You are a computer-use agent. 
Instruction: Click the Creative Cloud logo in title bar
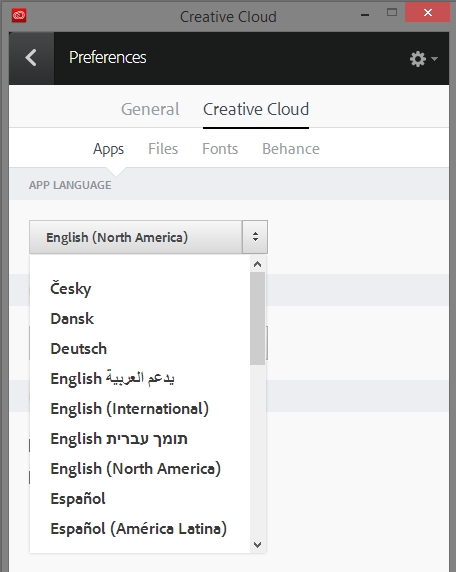click(19, 16)
